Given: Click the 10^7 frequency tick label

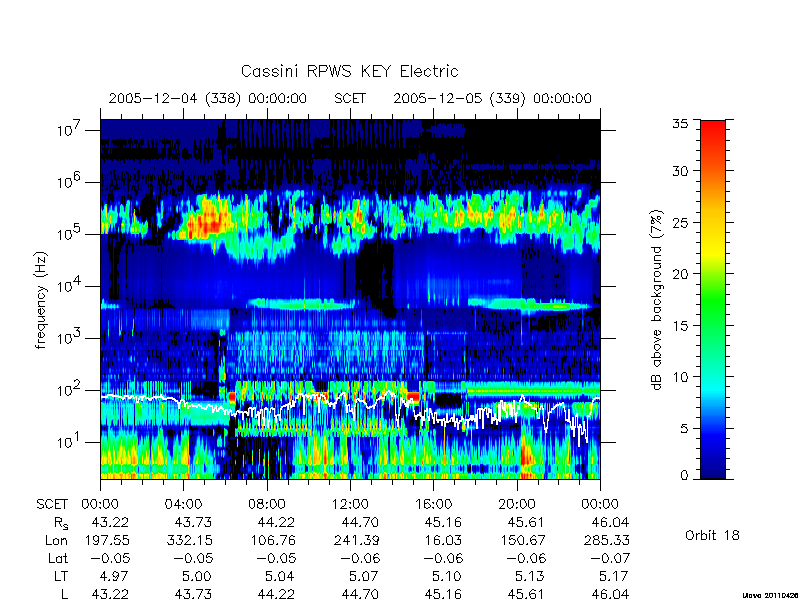Looking at the screenshot, I should (70, 130).
